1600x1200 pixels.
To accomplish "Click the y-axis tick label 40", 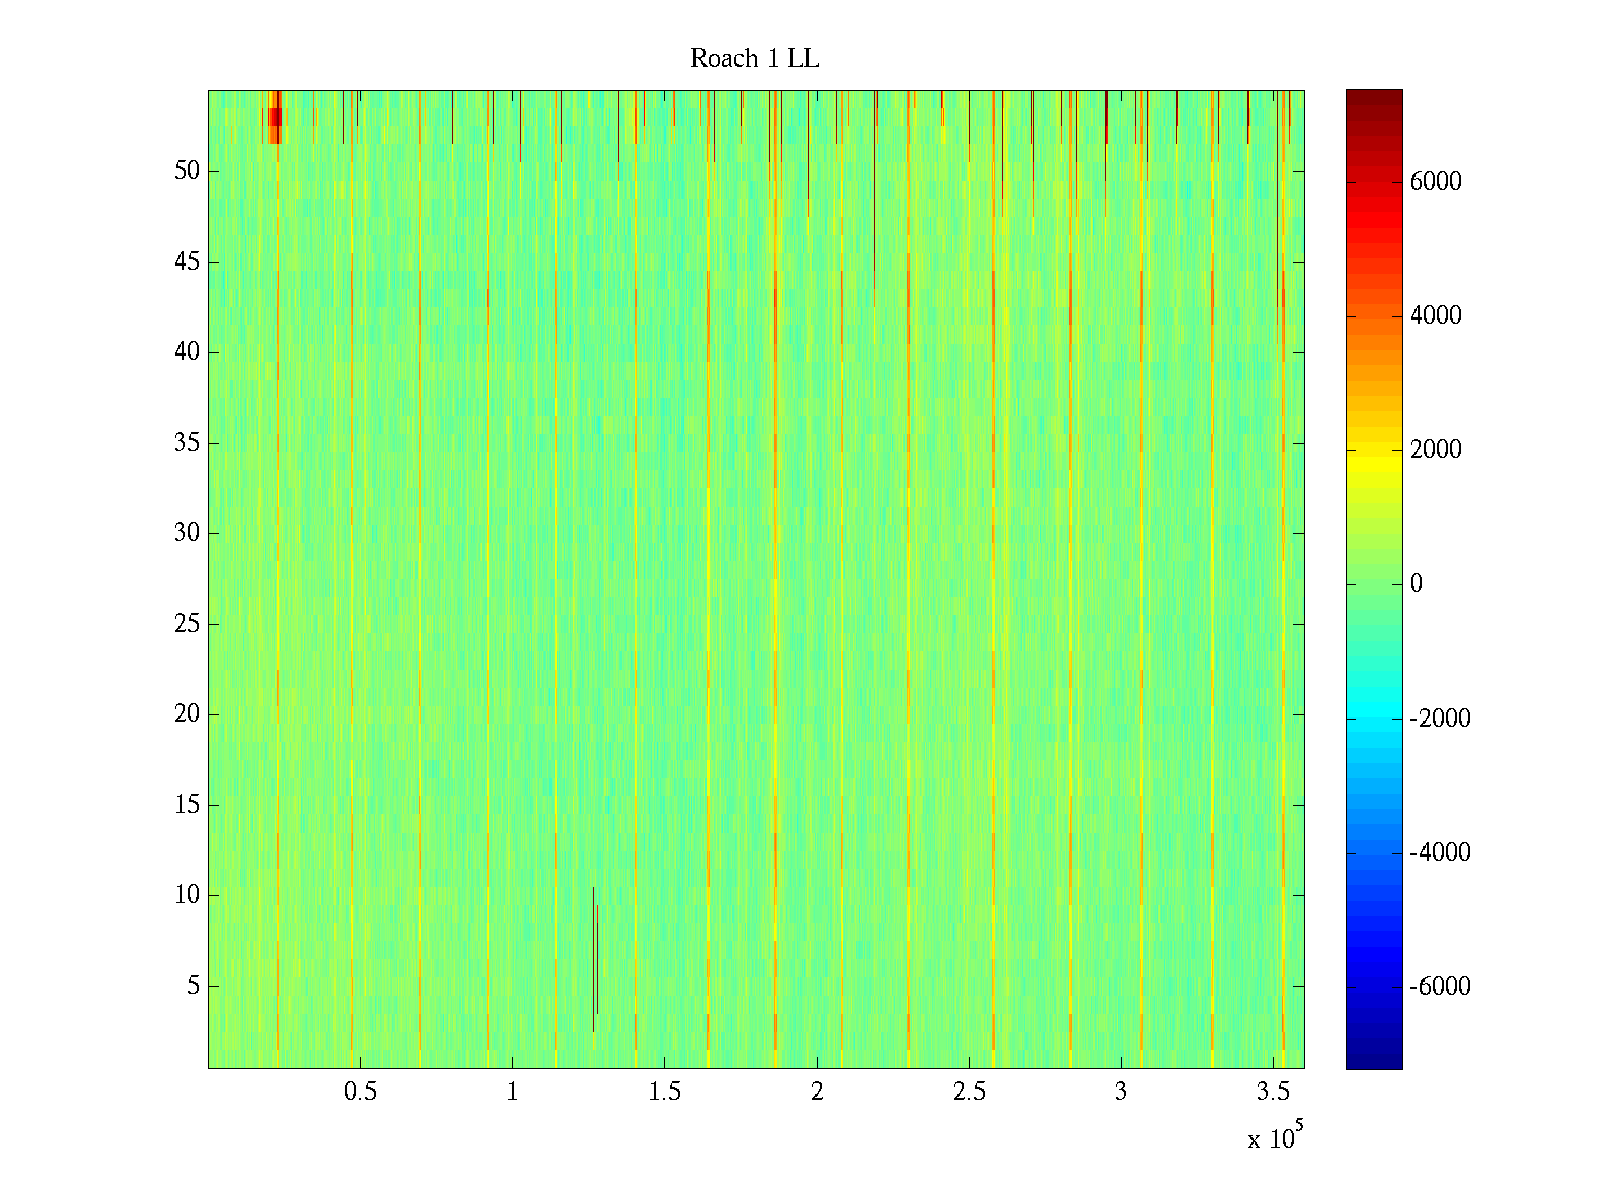I will click(x=187, y=352).
